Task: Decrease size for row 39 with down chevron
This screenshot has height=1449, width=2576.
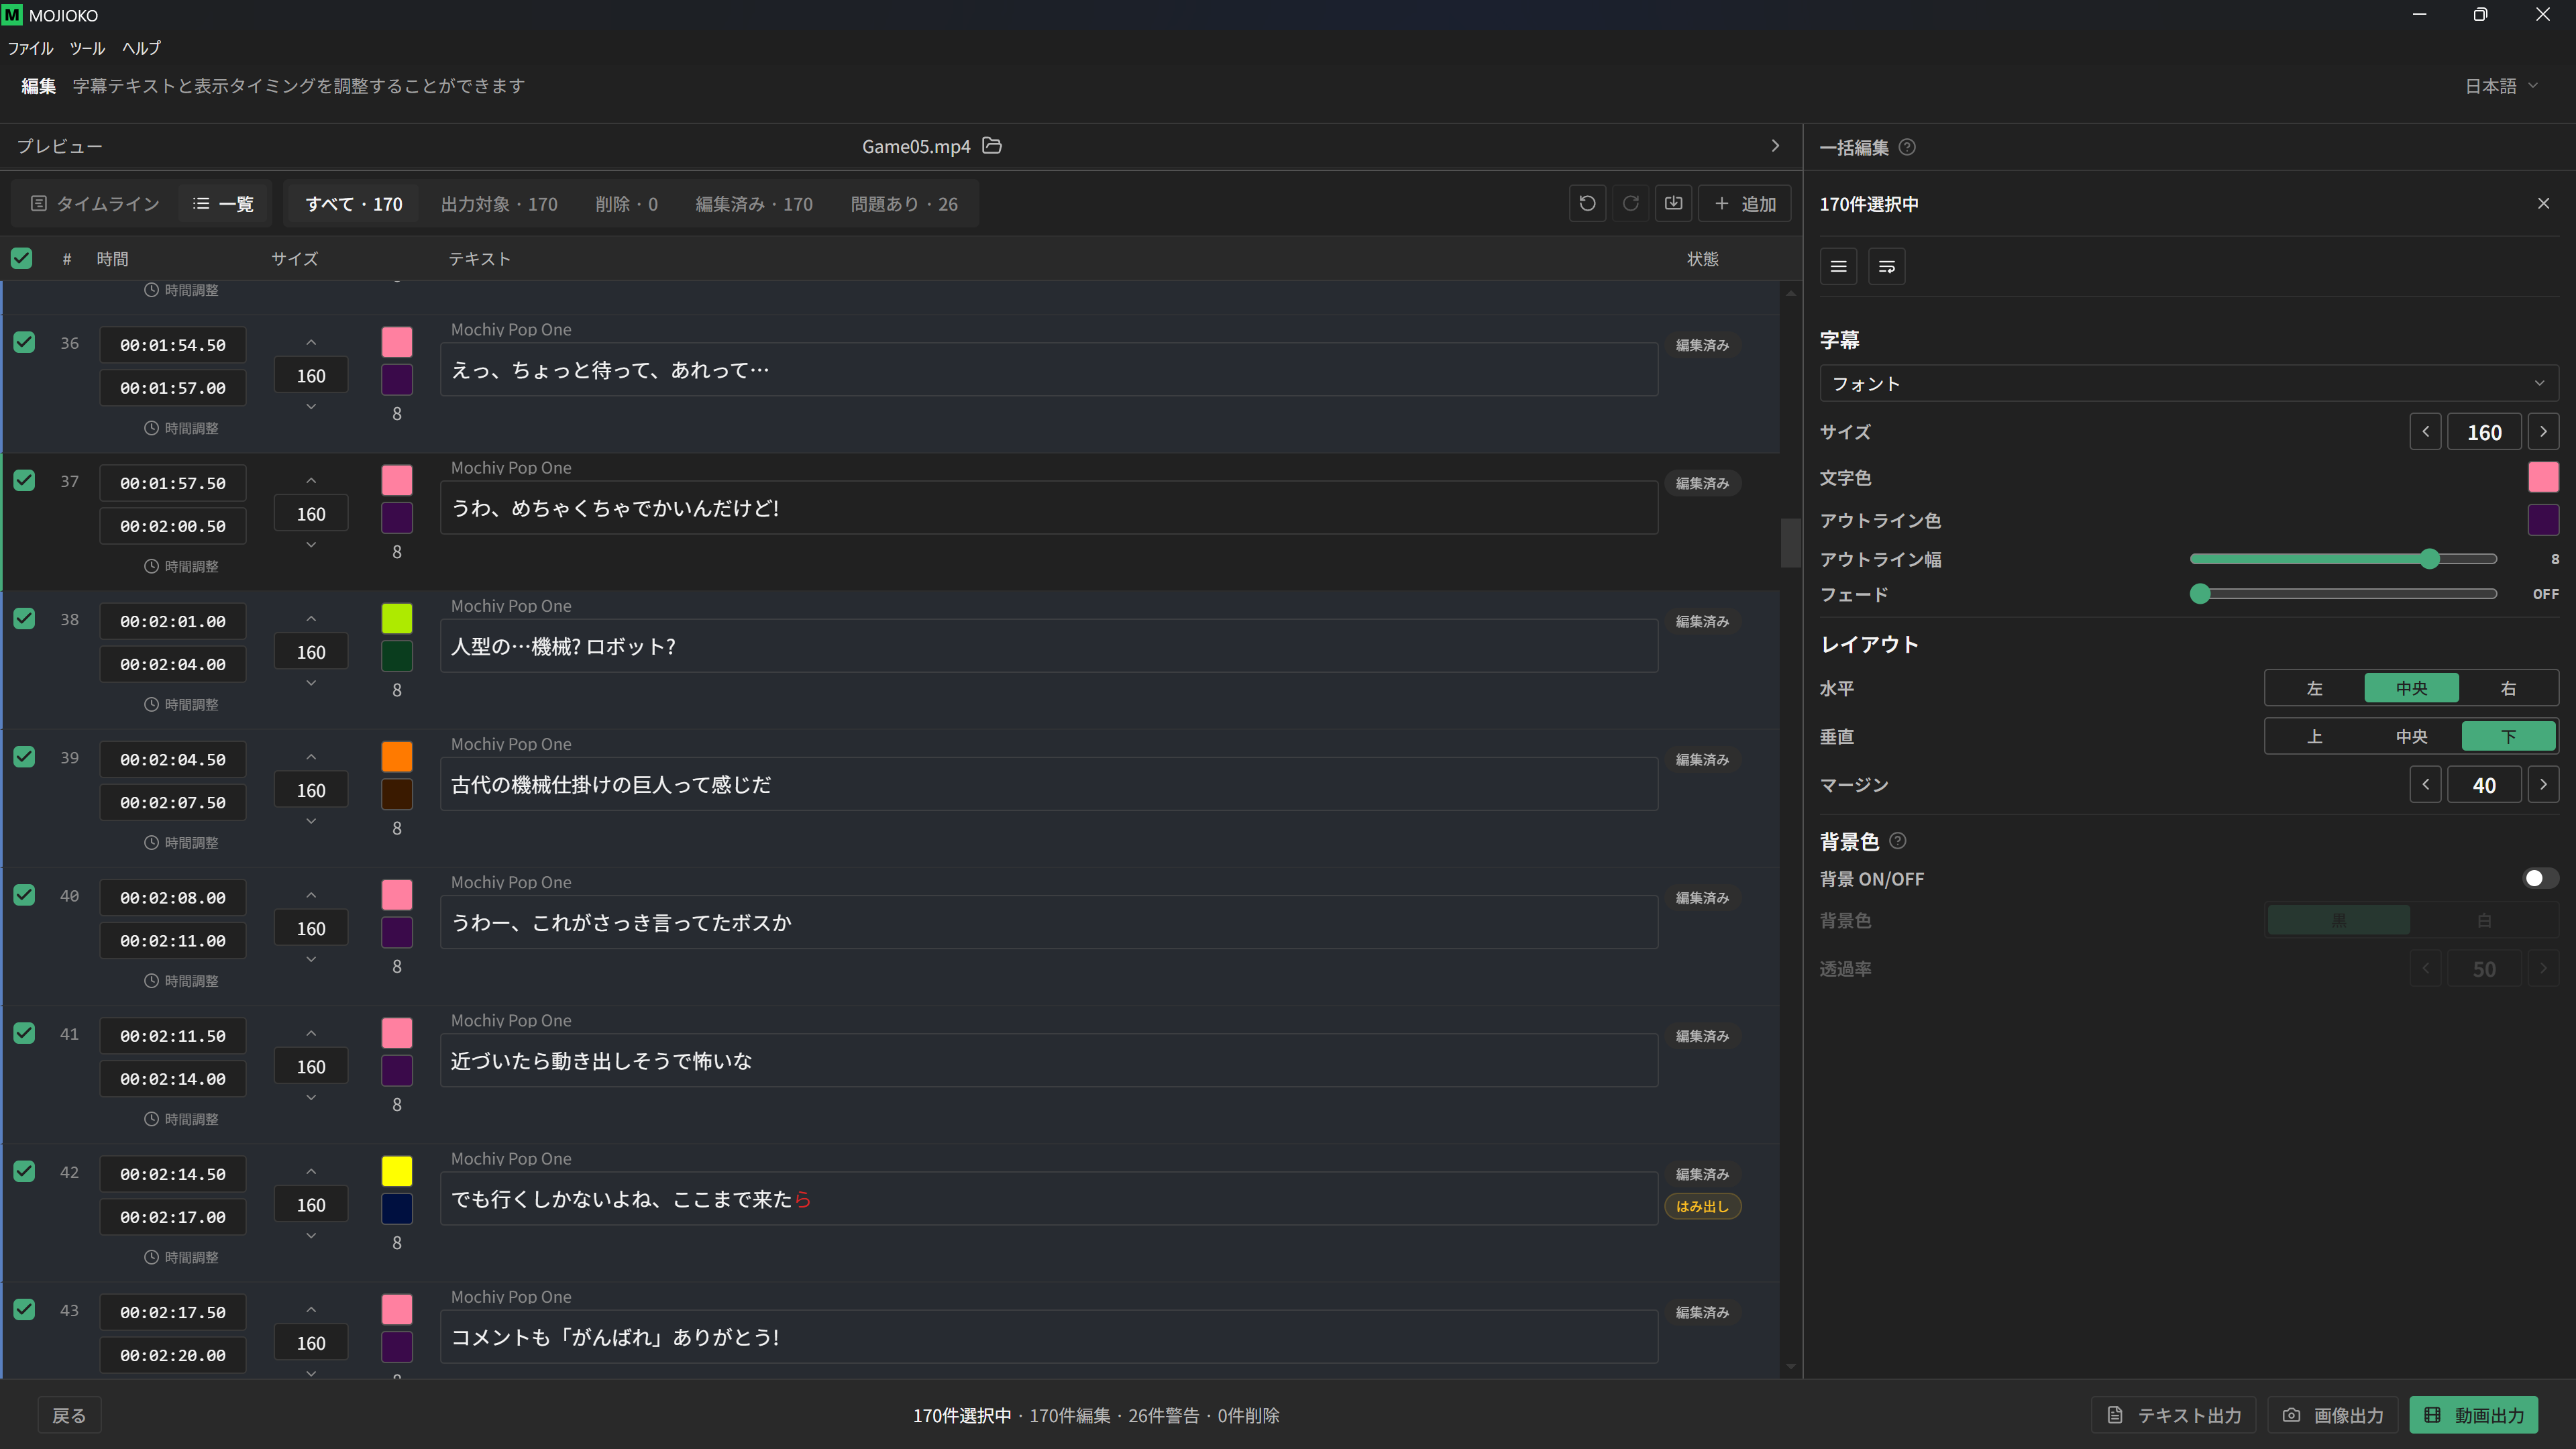Action: [311, 822]
